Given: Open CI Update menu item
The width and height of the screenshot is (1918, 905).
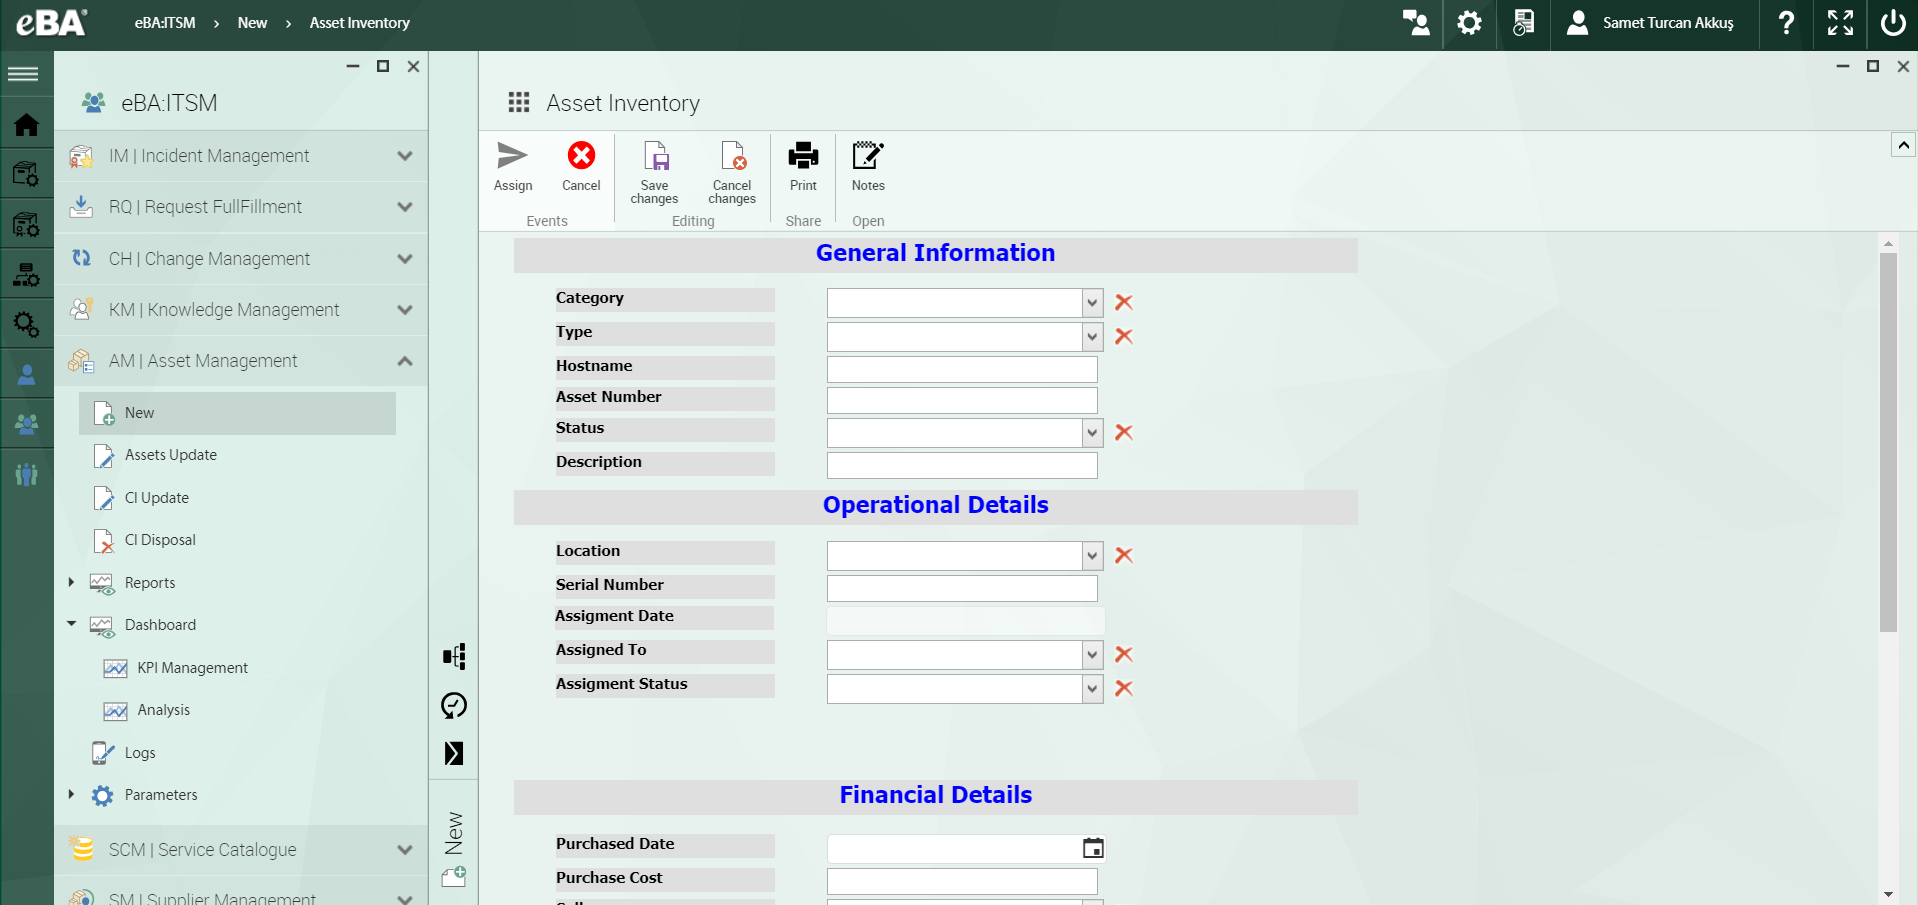Looking at the screenshot, I should click(157, 498).
